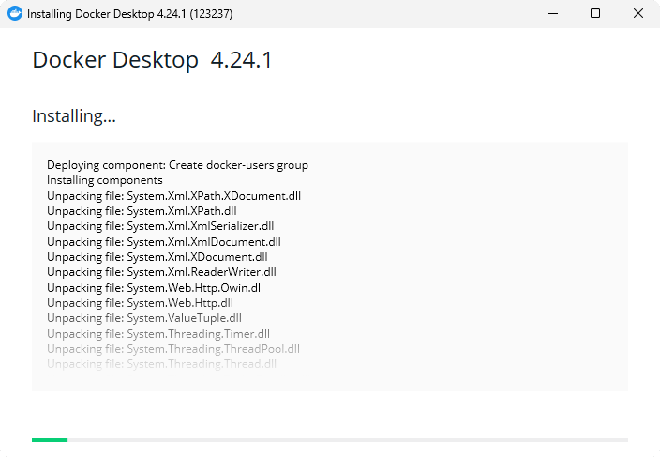Select the System.ValueTuple.dll log line

pyautogui.click(x=144, y=318)
